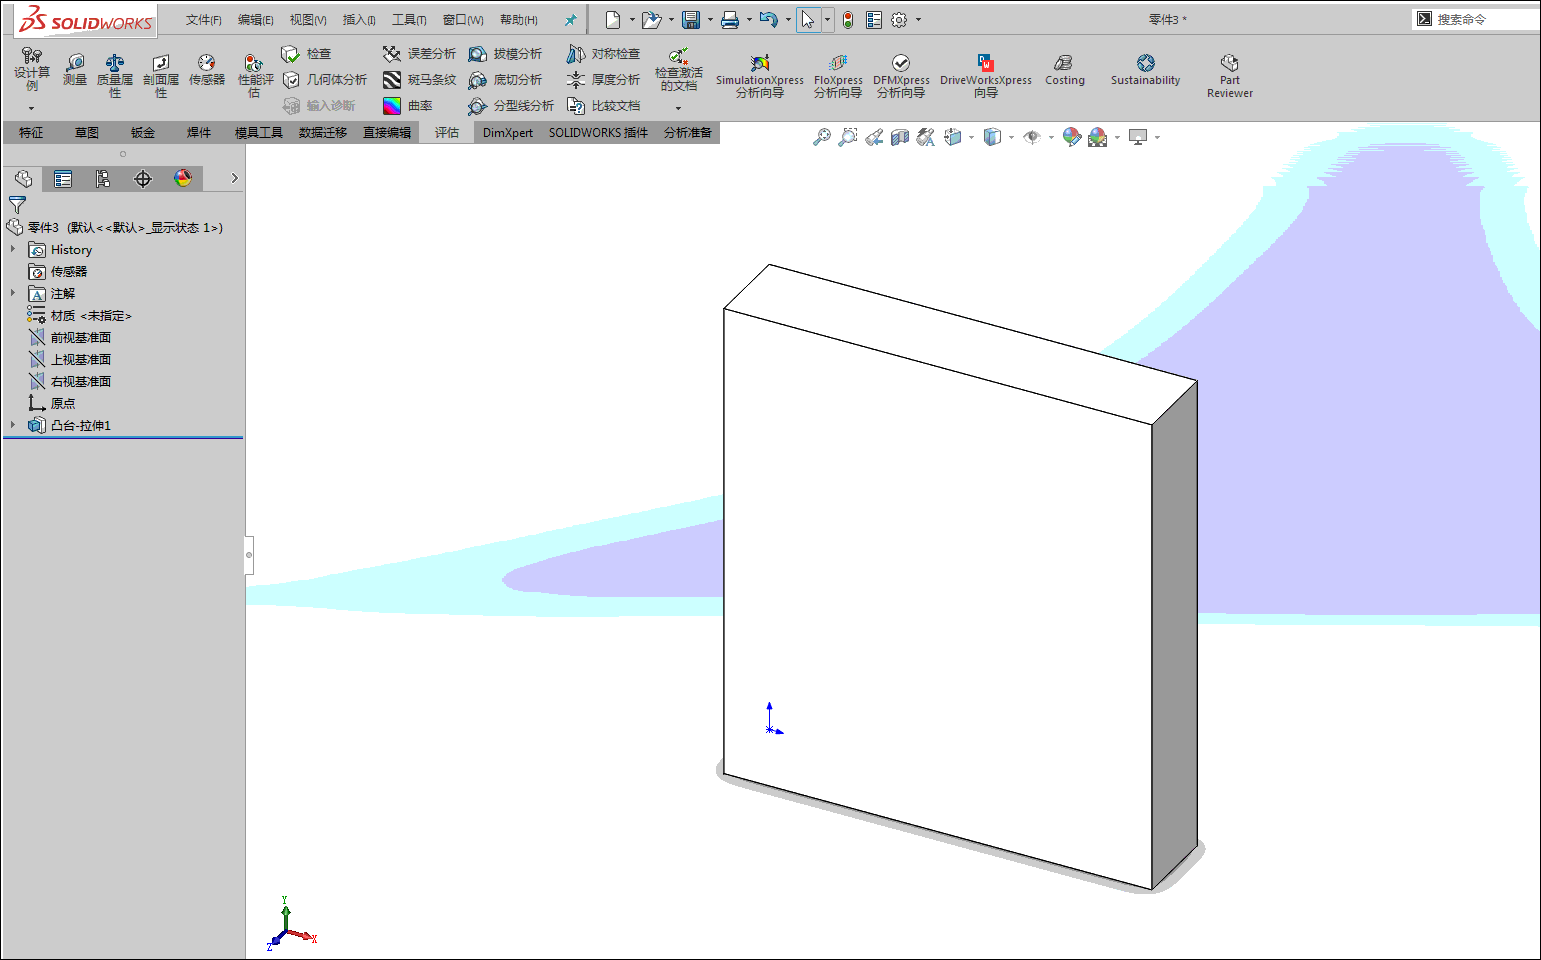Image resolution: width=1541 pixels, height=960 pixels.
Task: Select 上视基准面 in feature tree
Action: pyautogui.click(x=70, y=359)
